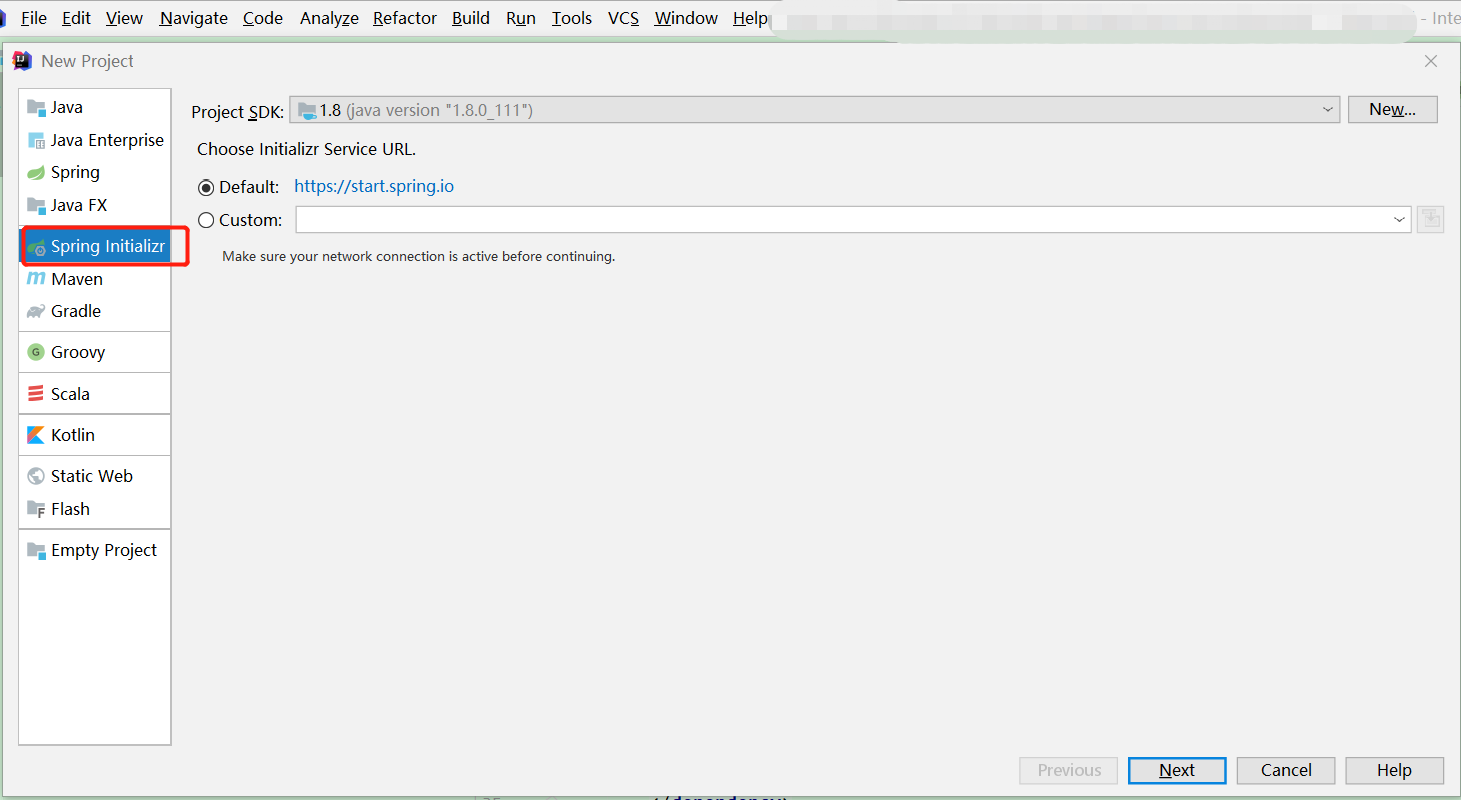This screenshot has height=800, width=1461.
Task: Select the Gradle text in the list
Action: point(76,311)
